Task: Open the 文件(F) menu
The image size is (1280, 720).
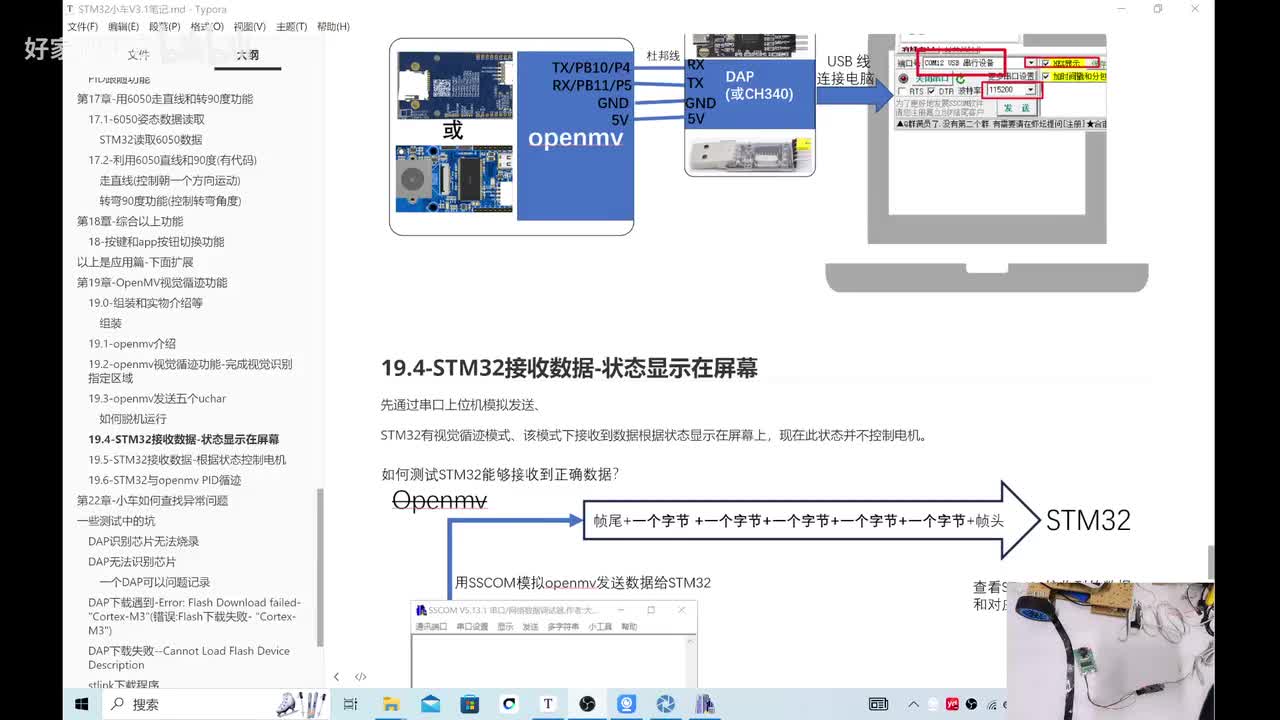Action: click(x=82, y=27)
